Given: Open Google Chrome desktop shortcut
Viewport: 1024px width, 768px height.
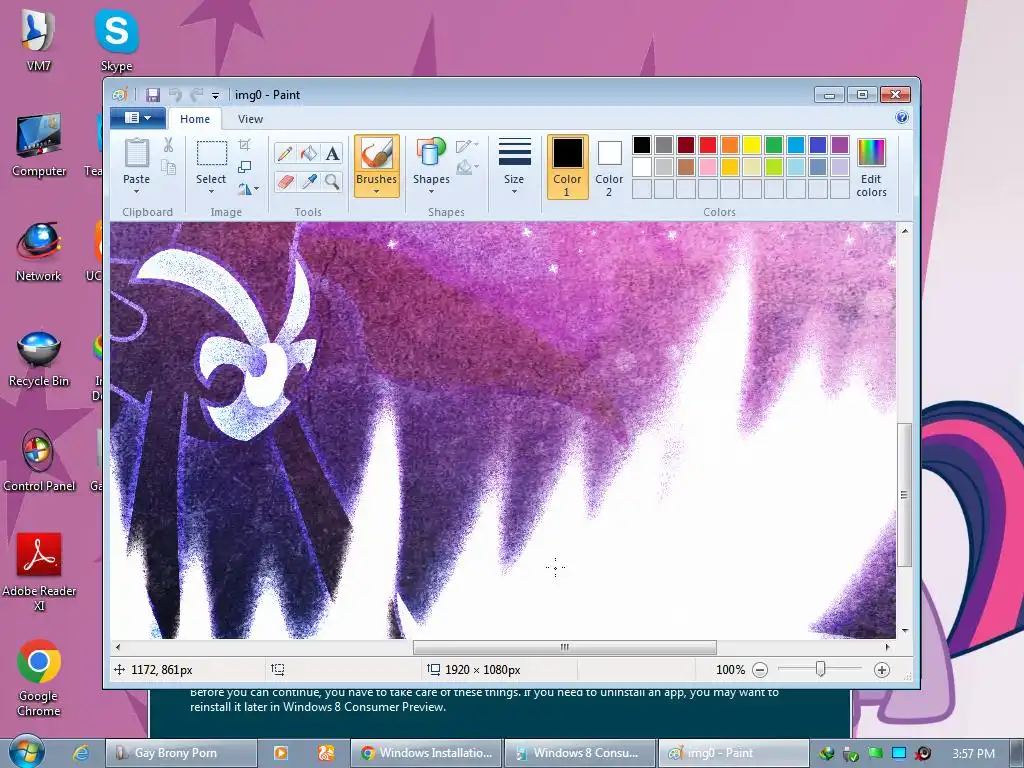Looking at the screenshot, I should [39, 677].
